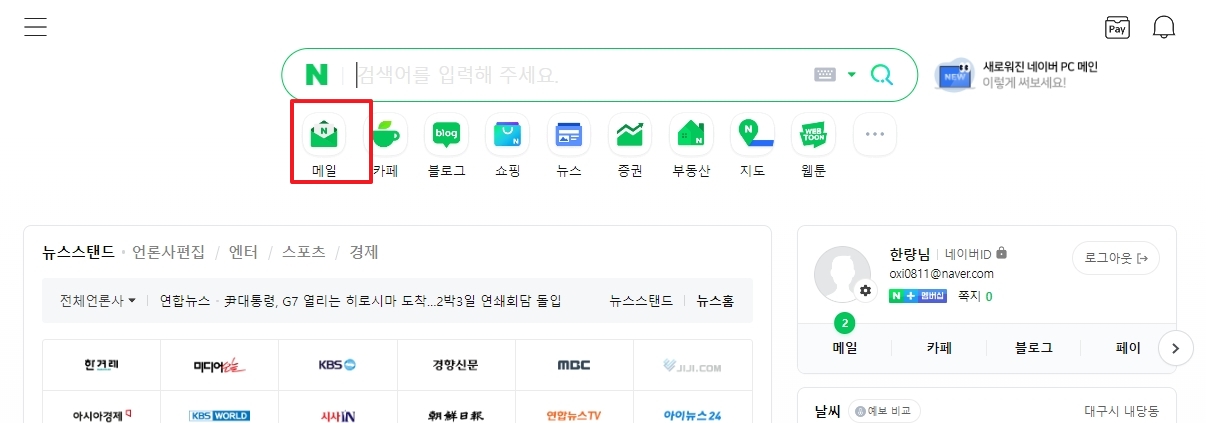Screen dimensions: 1206x423
Task: Open the JIJI.COM press logo
Action: [x=692, y=364]
